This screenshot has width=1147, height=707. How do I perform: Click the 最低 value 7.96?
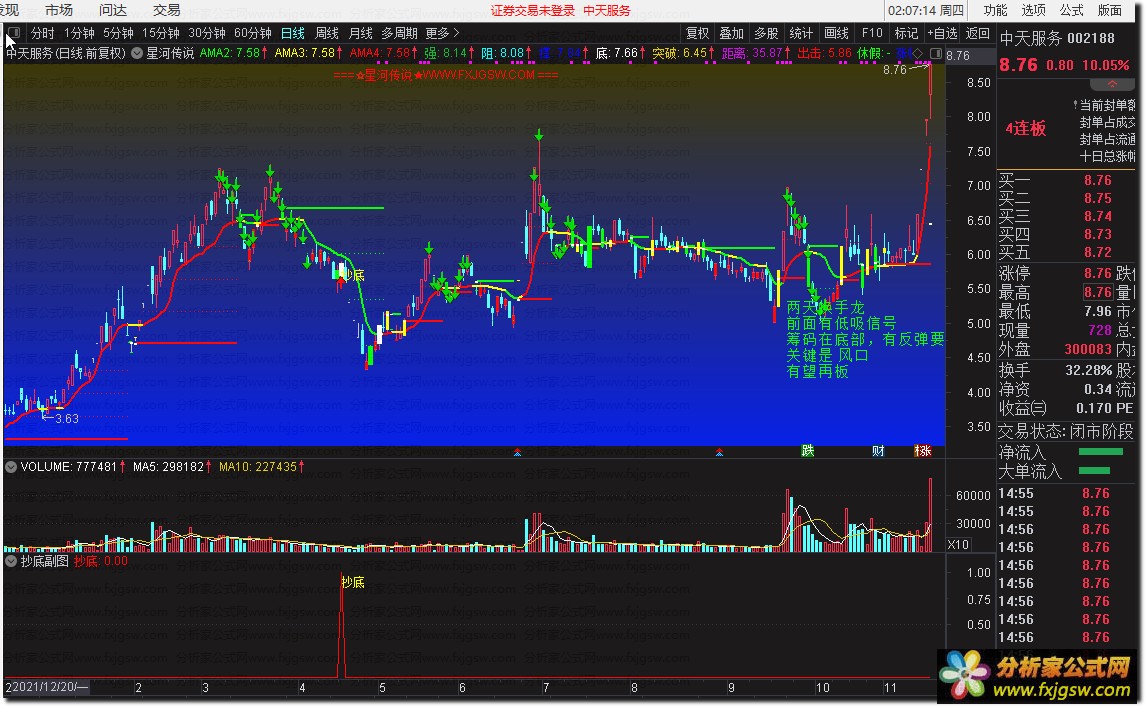click(1097, 311)
